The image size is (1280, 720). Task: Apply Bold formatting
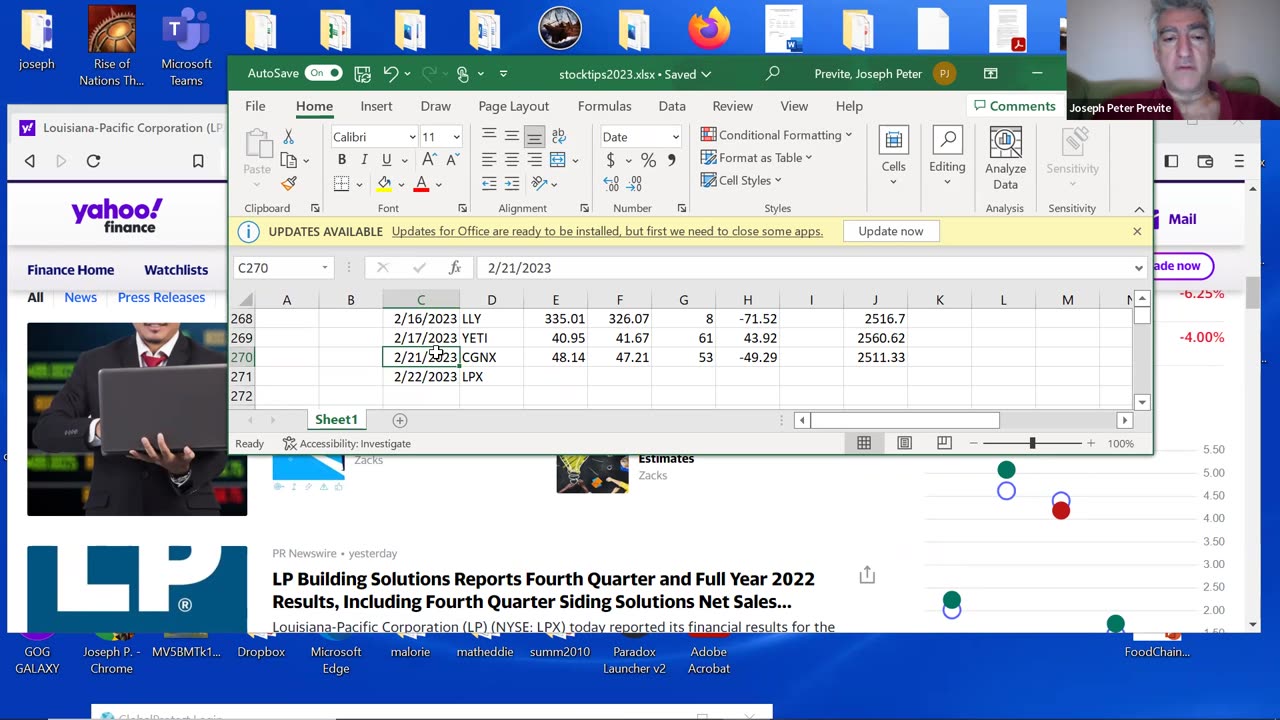pyautogui.click(x=342, y=160)
